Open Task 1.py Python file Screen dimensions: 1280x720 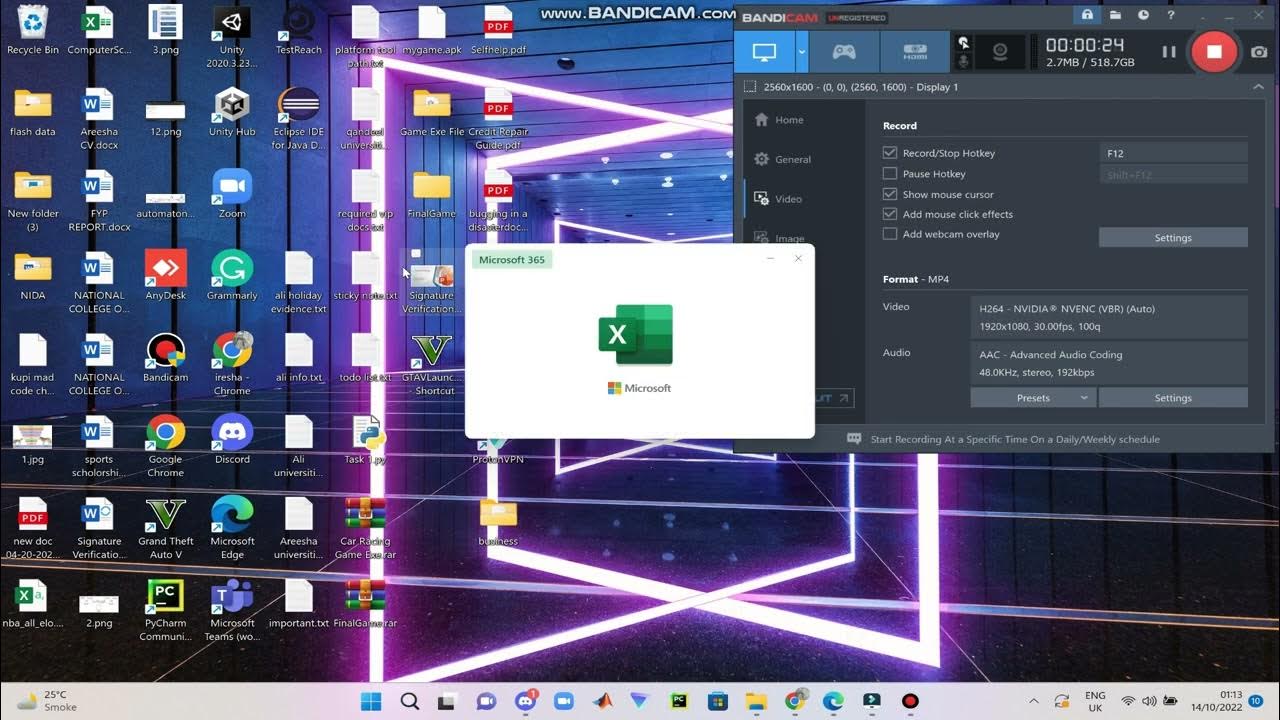pyautogui.click(x=365, y=440)
